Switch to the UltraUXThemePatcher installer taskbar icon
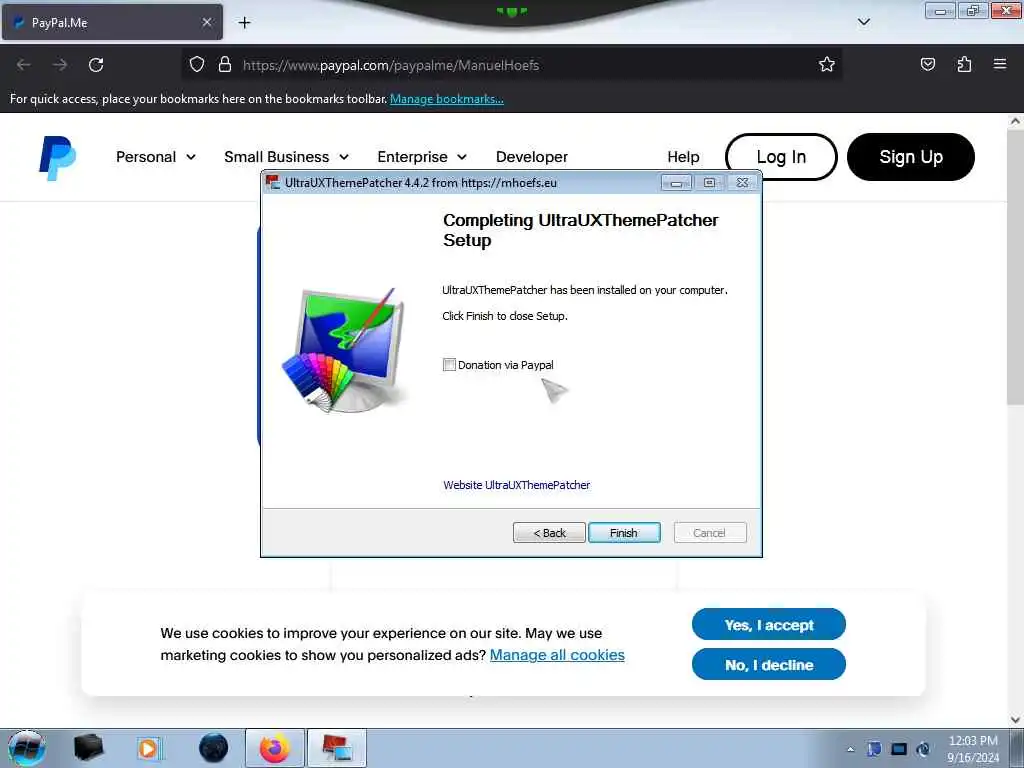Image resolution: width=1024 pixels, height=768 pixels. [336, 748]
